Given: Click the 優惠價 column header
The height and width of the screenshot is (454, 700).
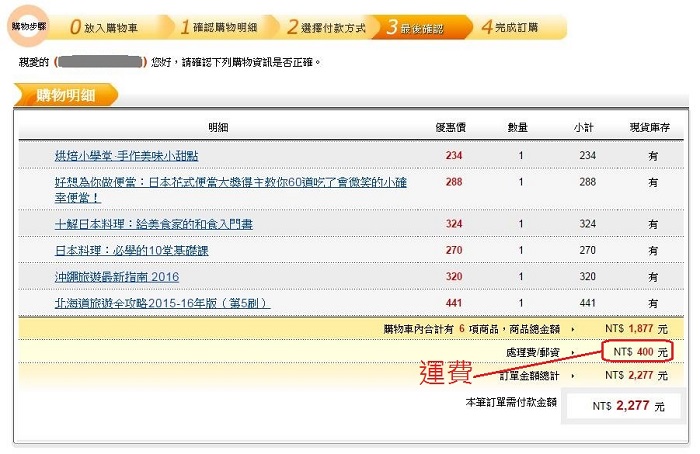Looking at the screenshot, I should tap(450, 128).
